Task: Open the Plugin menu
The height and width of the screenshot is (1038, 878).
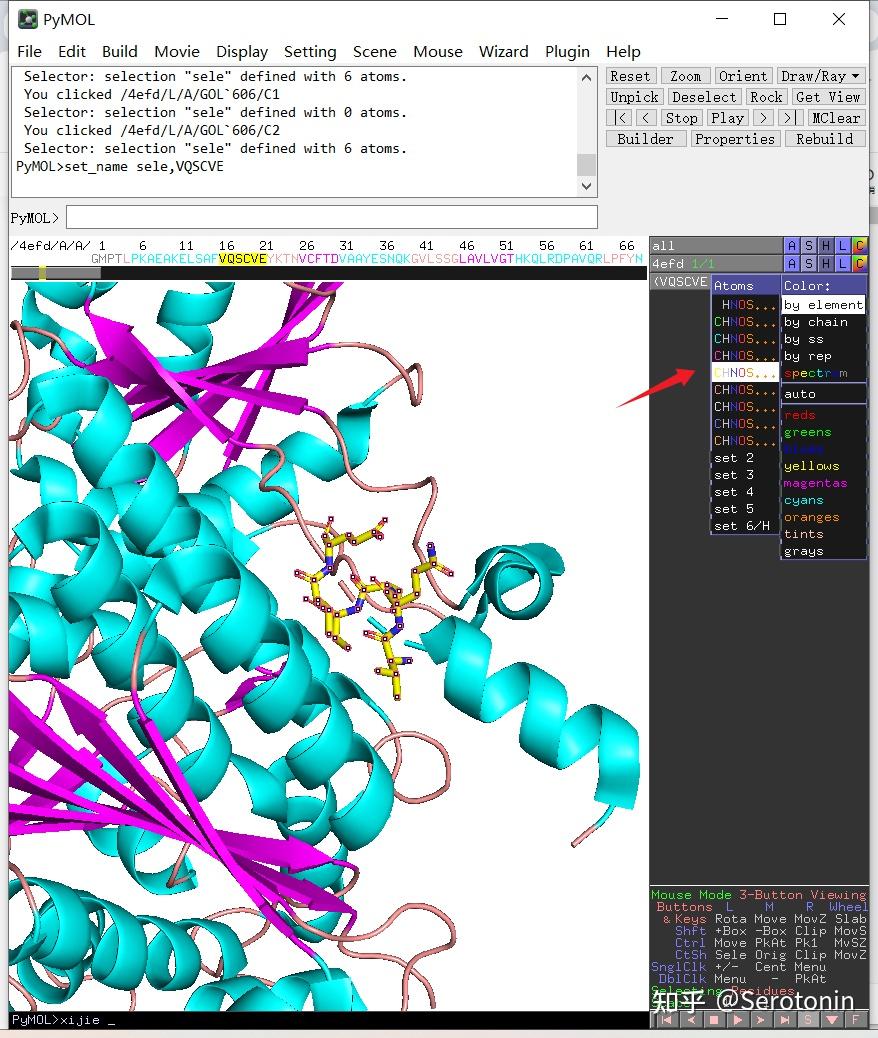Action: 567,52
